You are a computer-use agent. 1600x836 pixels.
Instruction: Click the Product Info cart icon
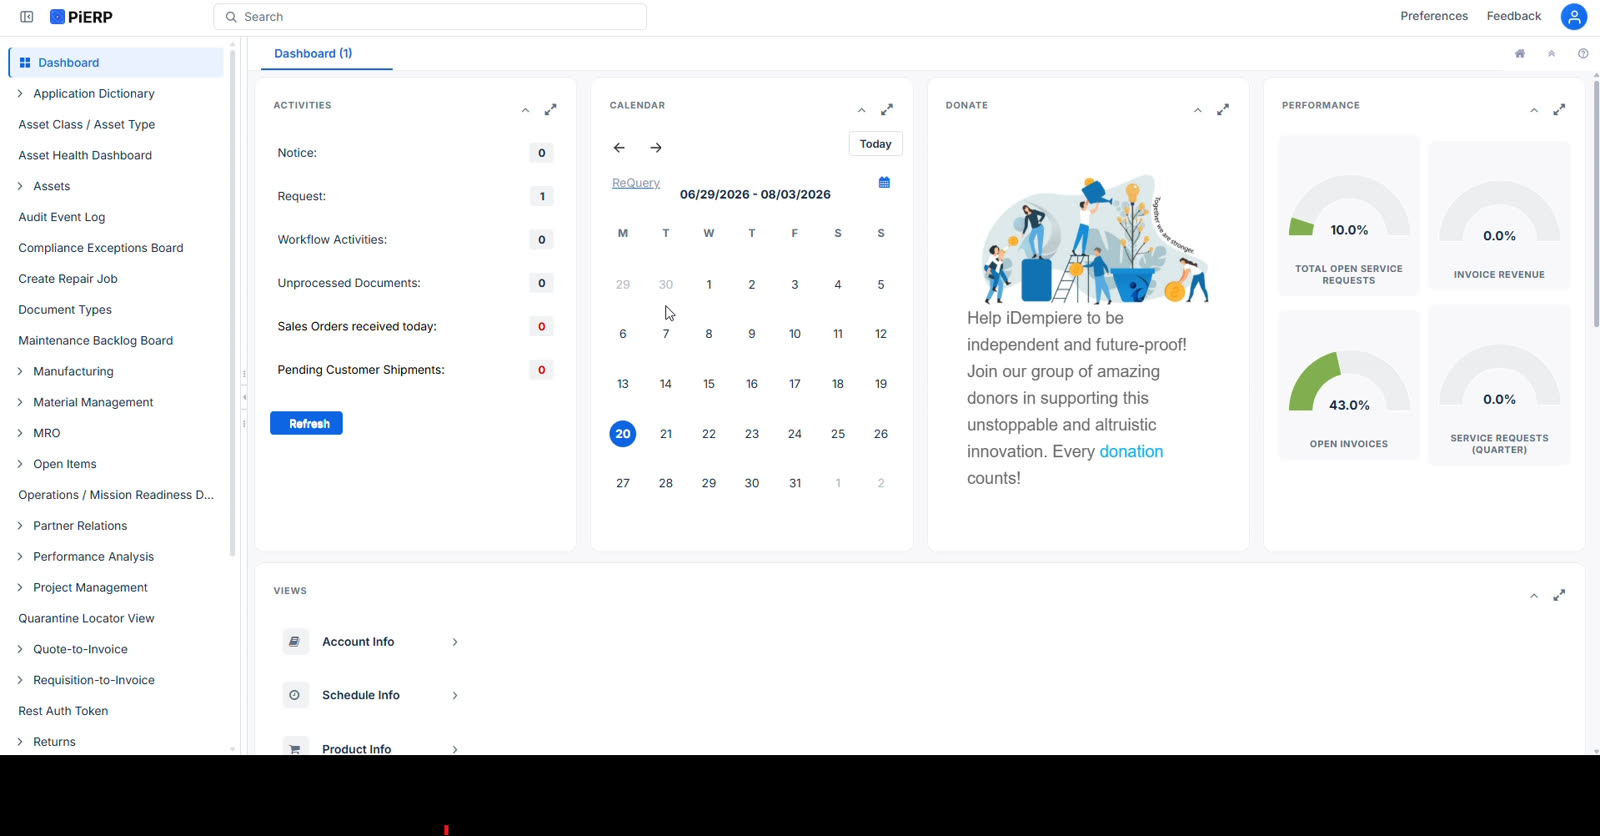coord(295,748)
